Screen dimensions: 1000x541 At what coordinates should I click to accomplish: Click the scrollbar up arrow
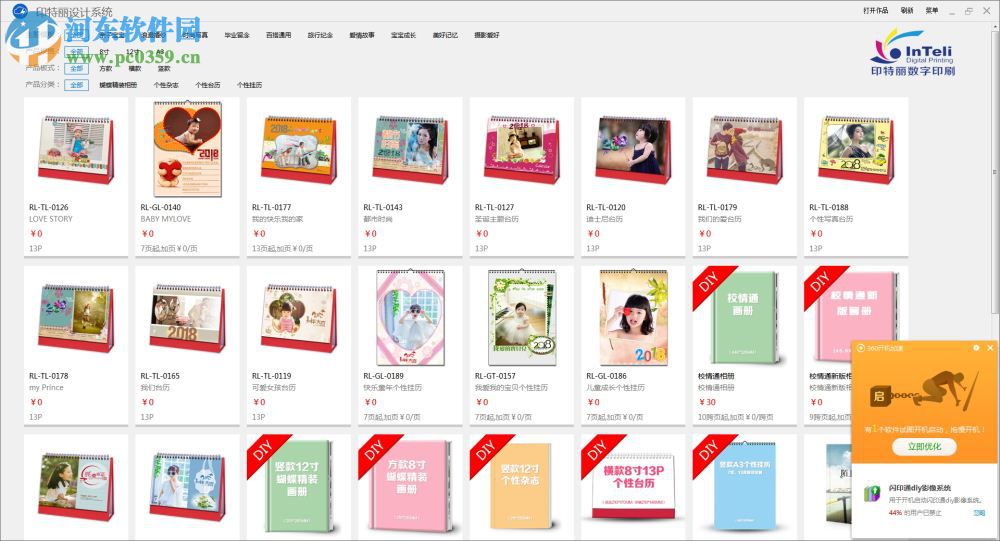click(994, 26)
